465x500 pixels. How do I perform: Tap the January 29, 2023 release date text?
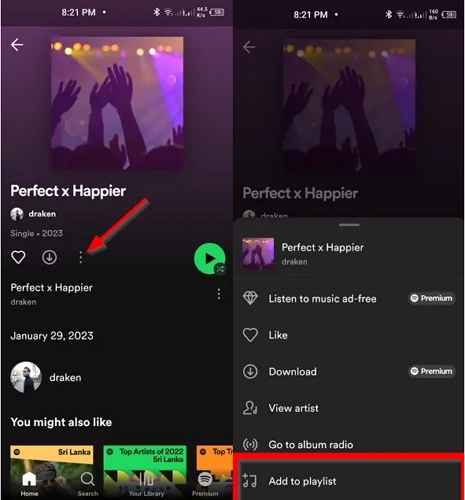pos(52,336)
